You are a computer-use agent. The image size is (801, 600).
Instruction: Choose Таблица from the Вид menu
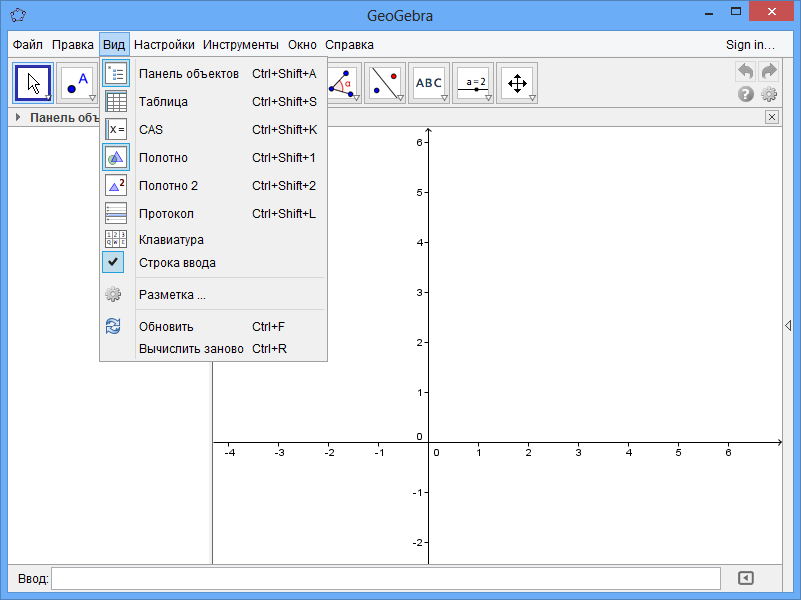click(163, 101)
